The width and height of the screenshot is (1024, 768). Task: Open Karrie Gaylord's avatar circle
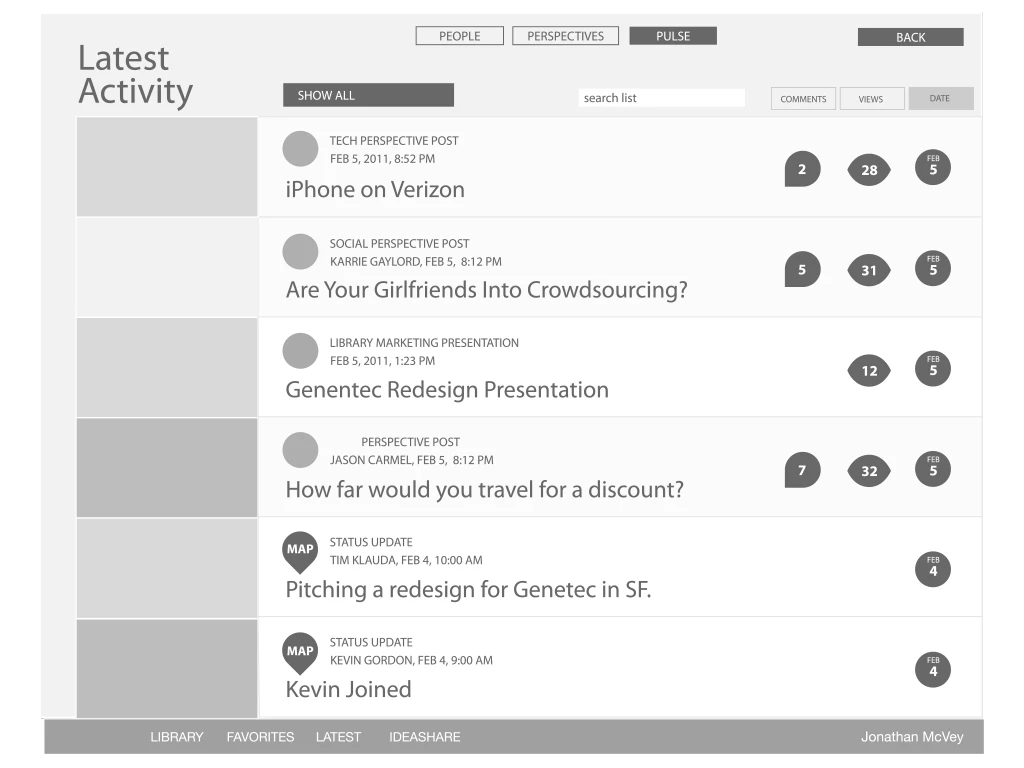pos(300,251)
